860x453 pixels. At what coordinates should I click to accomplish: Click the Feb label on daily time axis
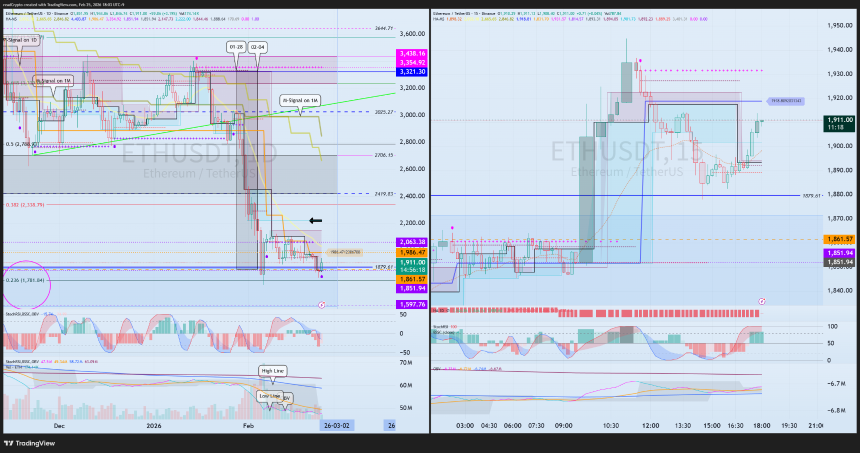[x=248, y=426]
